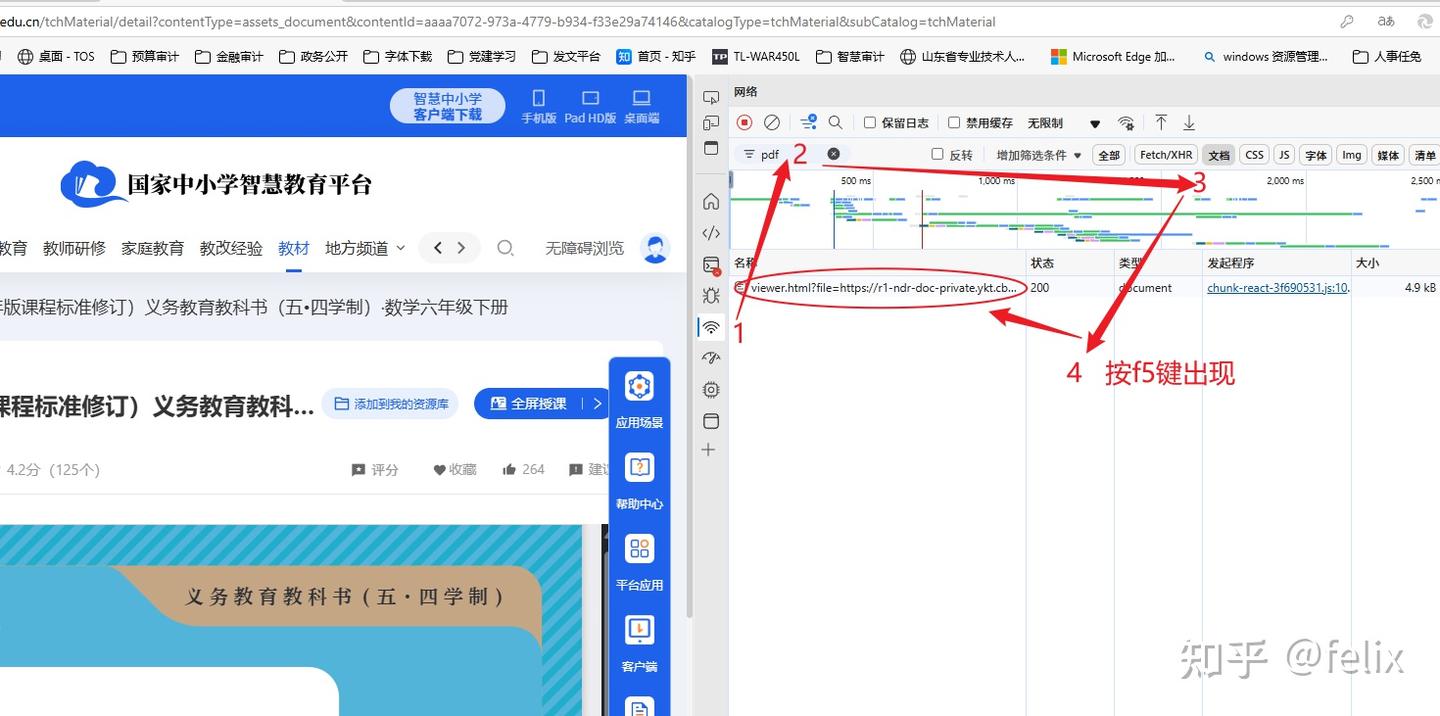Open the Memory panel chip icon

click(711, 389)
